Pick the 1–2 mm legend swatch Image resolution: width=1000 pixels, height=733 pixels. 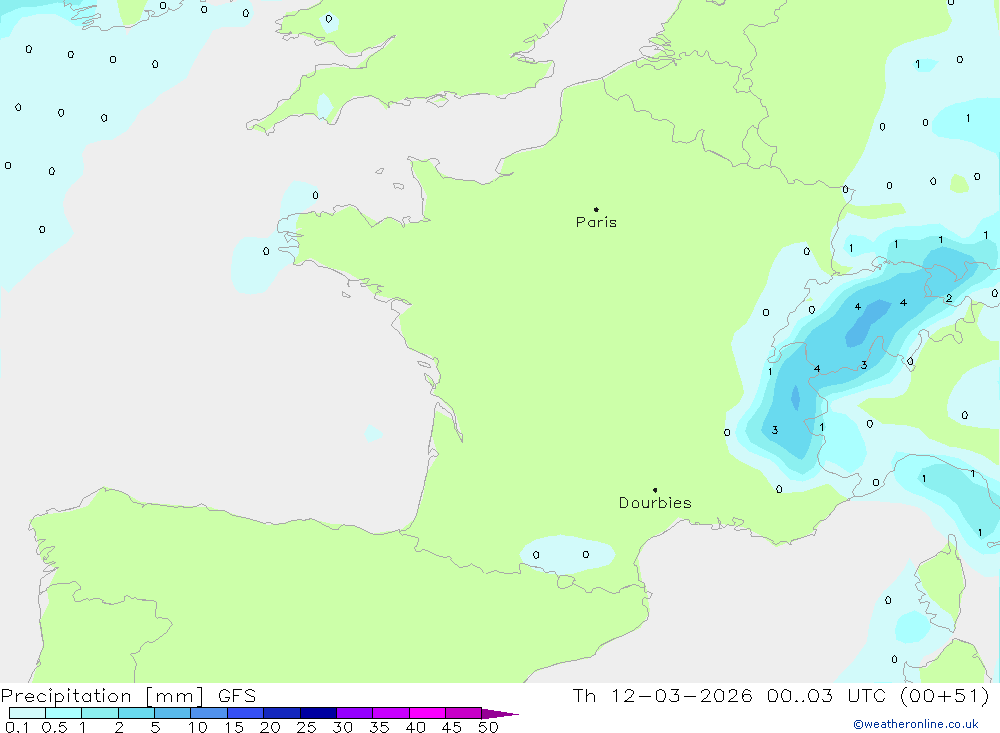point(100,713)
